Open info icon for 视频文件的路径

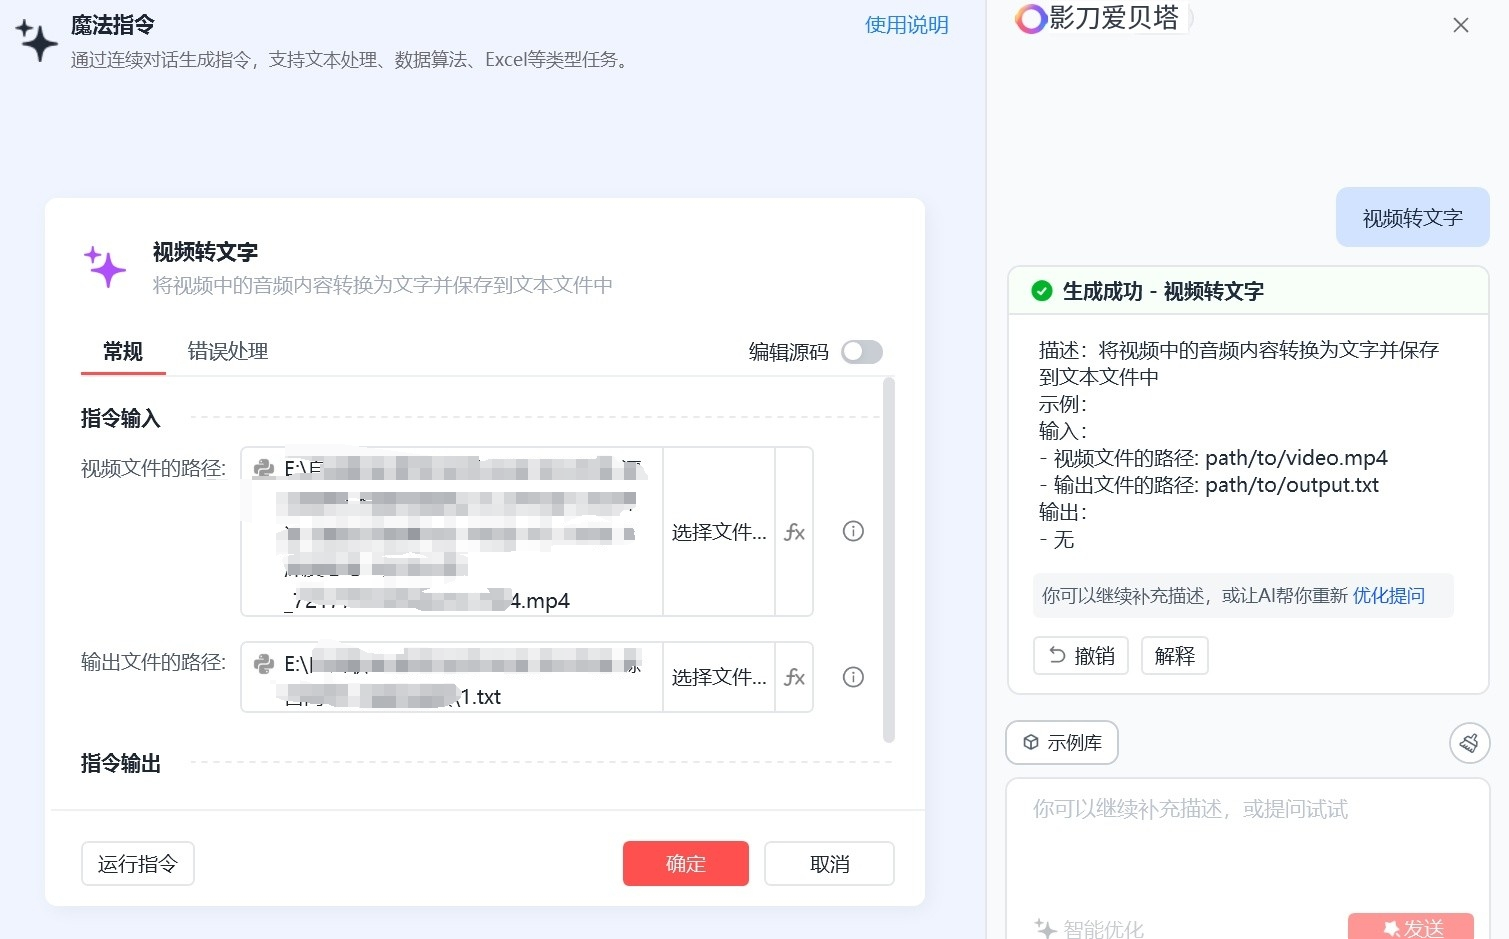(x=853, y=531)
